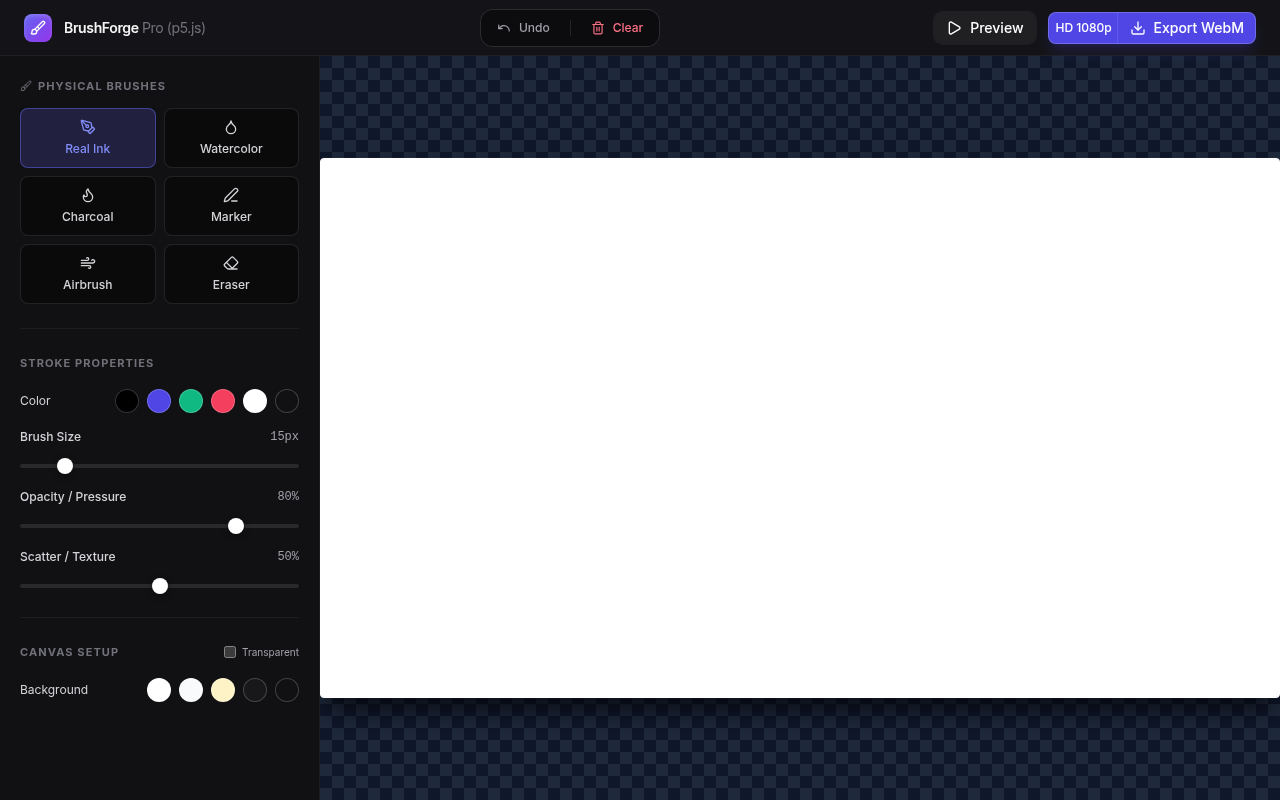
Task: Choose the Charcoal brush
Action: click(87, 205)
